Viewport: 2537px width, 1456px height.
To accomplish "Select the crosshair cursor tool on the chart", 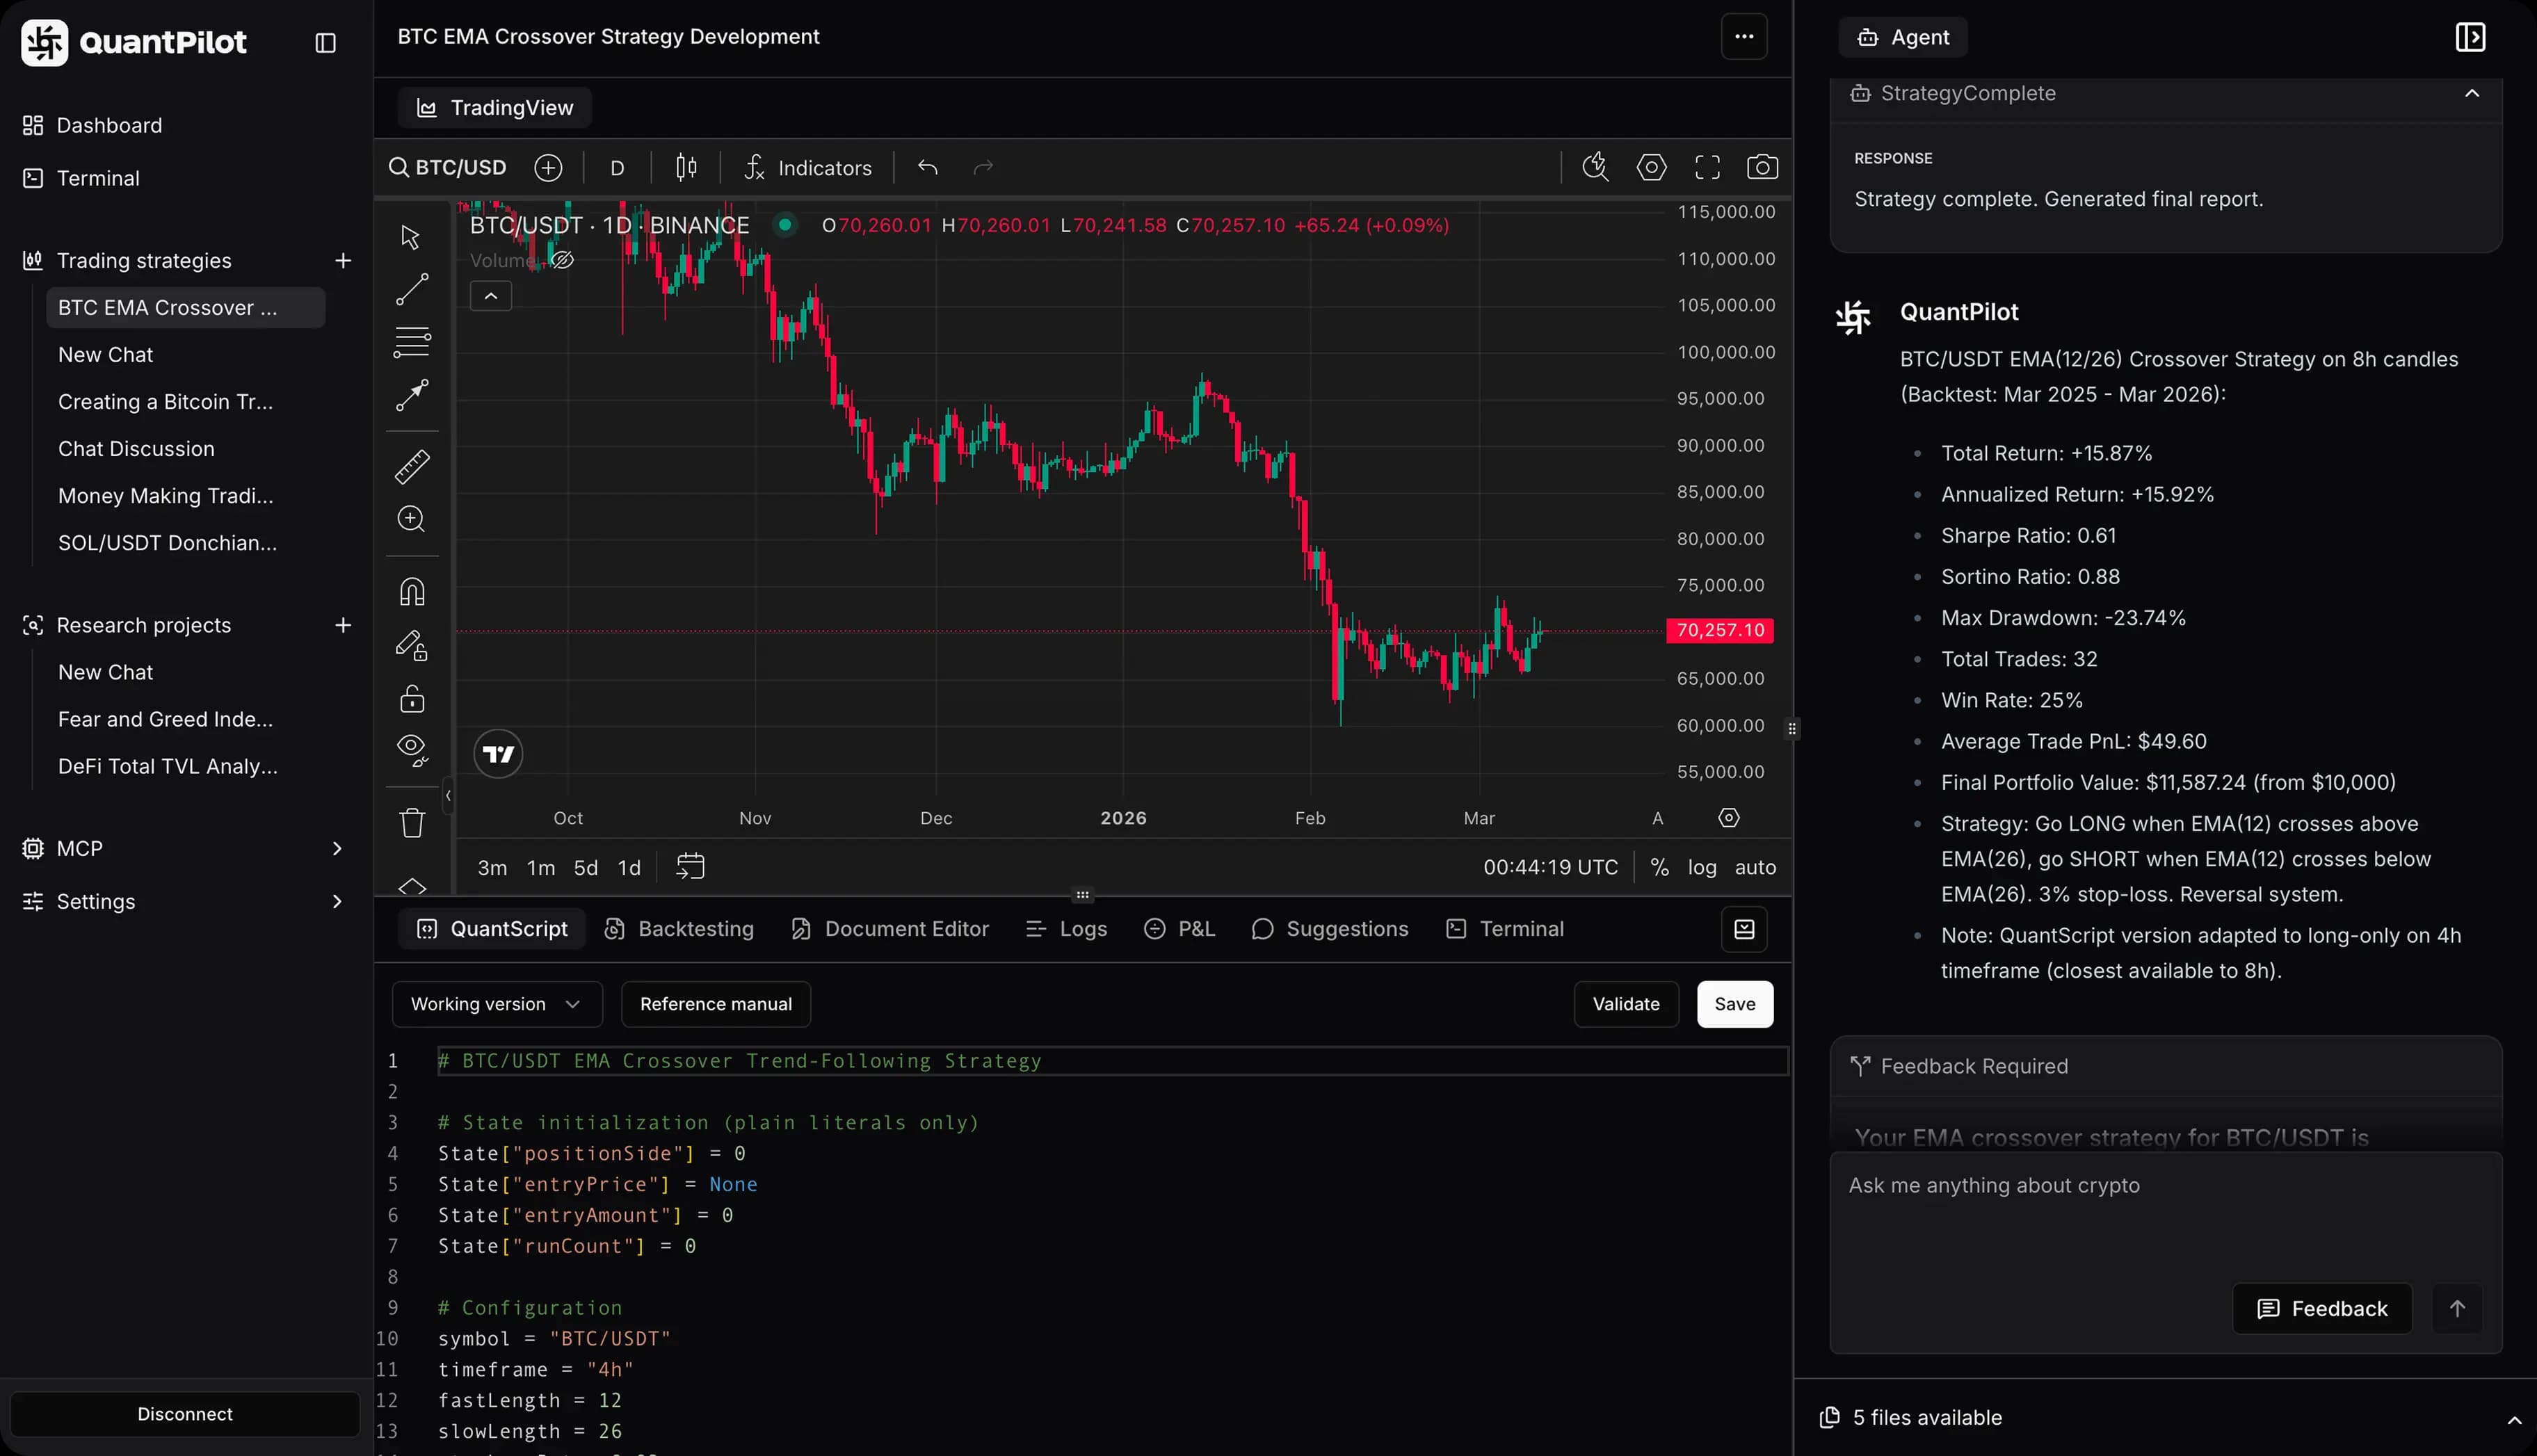I will (x=410, y=237).
